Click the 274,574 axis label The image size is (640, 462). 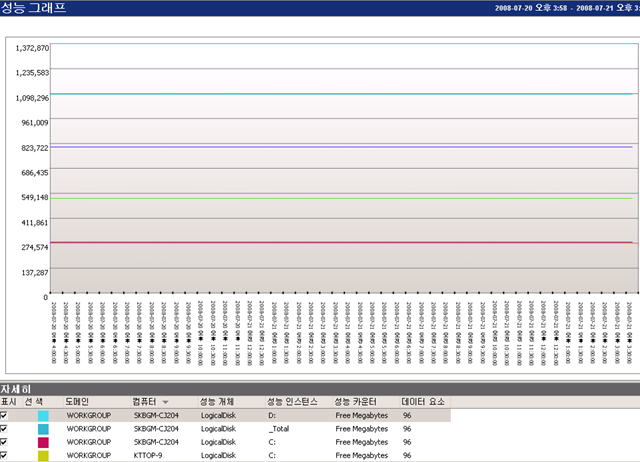pyautogui.click(x=35, y=247)
